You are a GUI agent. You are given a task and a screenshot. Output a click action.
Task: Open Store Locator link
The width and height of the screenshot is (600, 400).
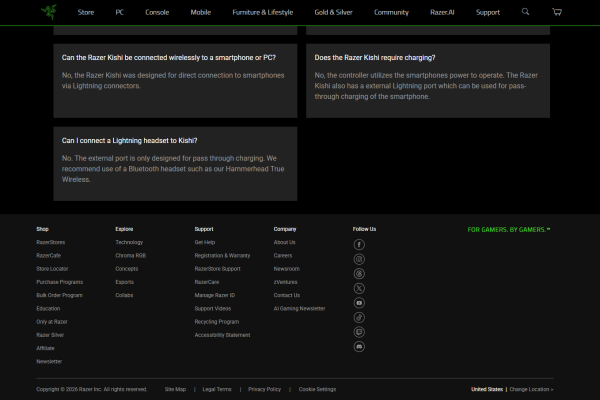tap(52, 269)
